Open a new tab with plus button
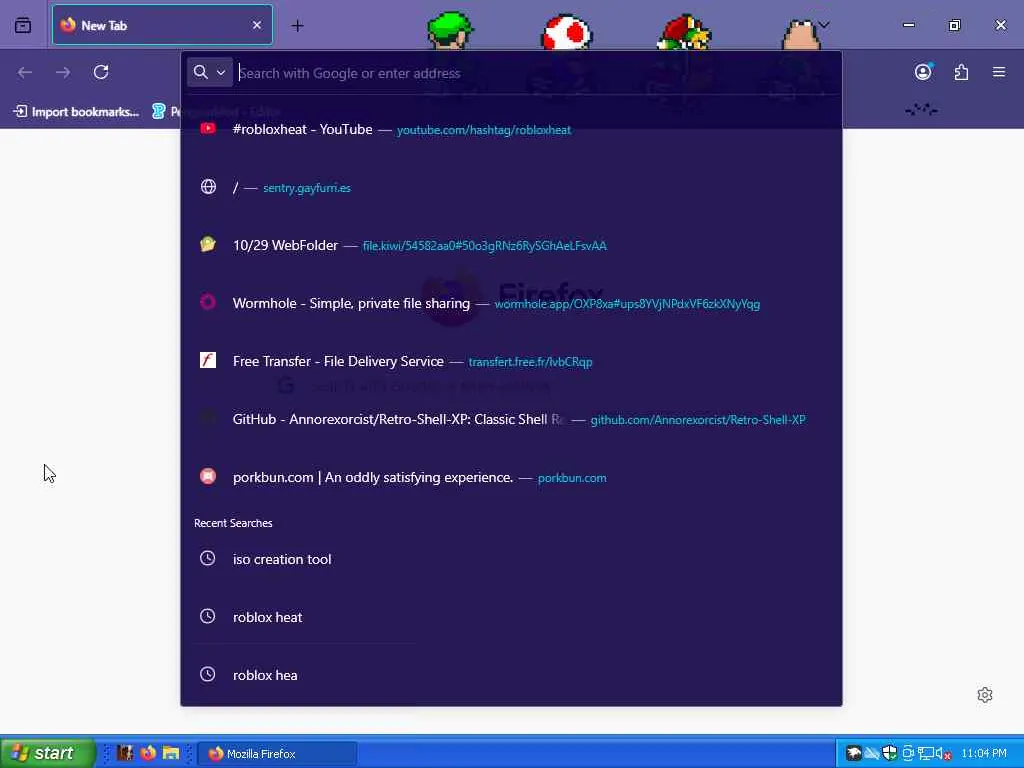This screenshot has height=768, width=1024. click(297, 25)
